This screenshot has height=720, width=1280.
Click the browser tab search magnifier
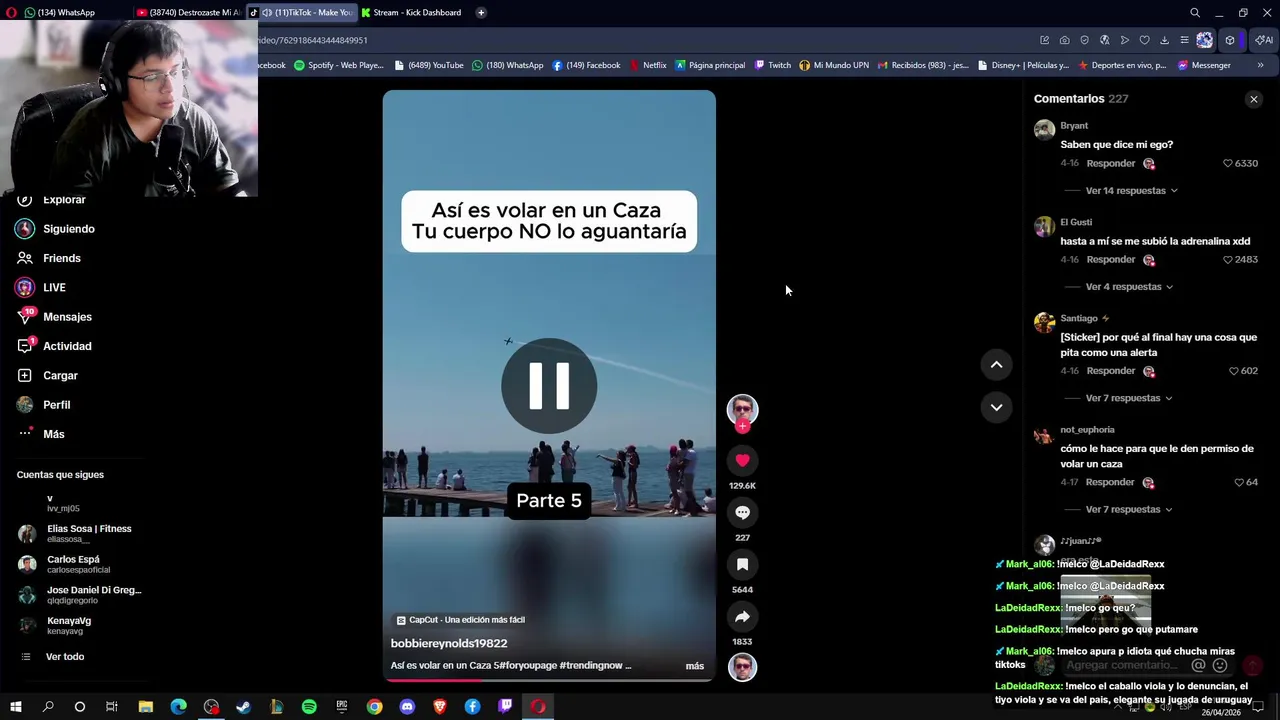tap(1194, 13)
